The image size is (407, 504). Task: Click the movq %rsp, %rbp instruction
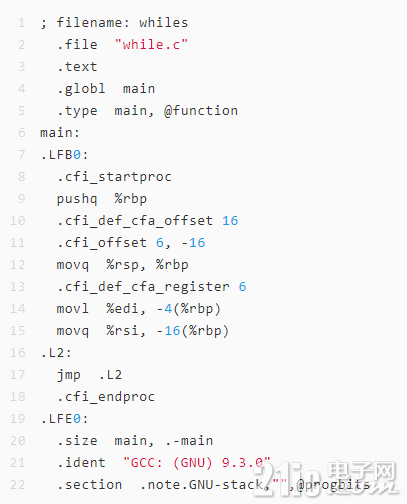point(122,265)
